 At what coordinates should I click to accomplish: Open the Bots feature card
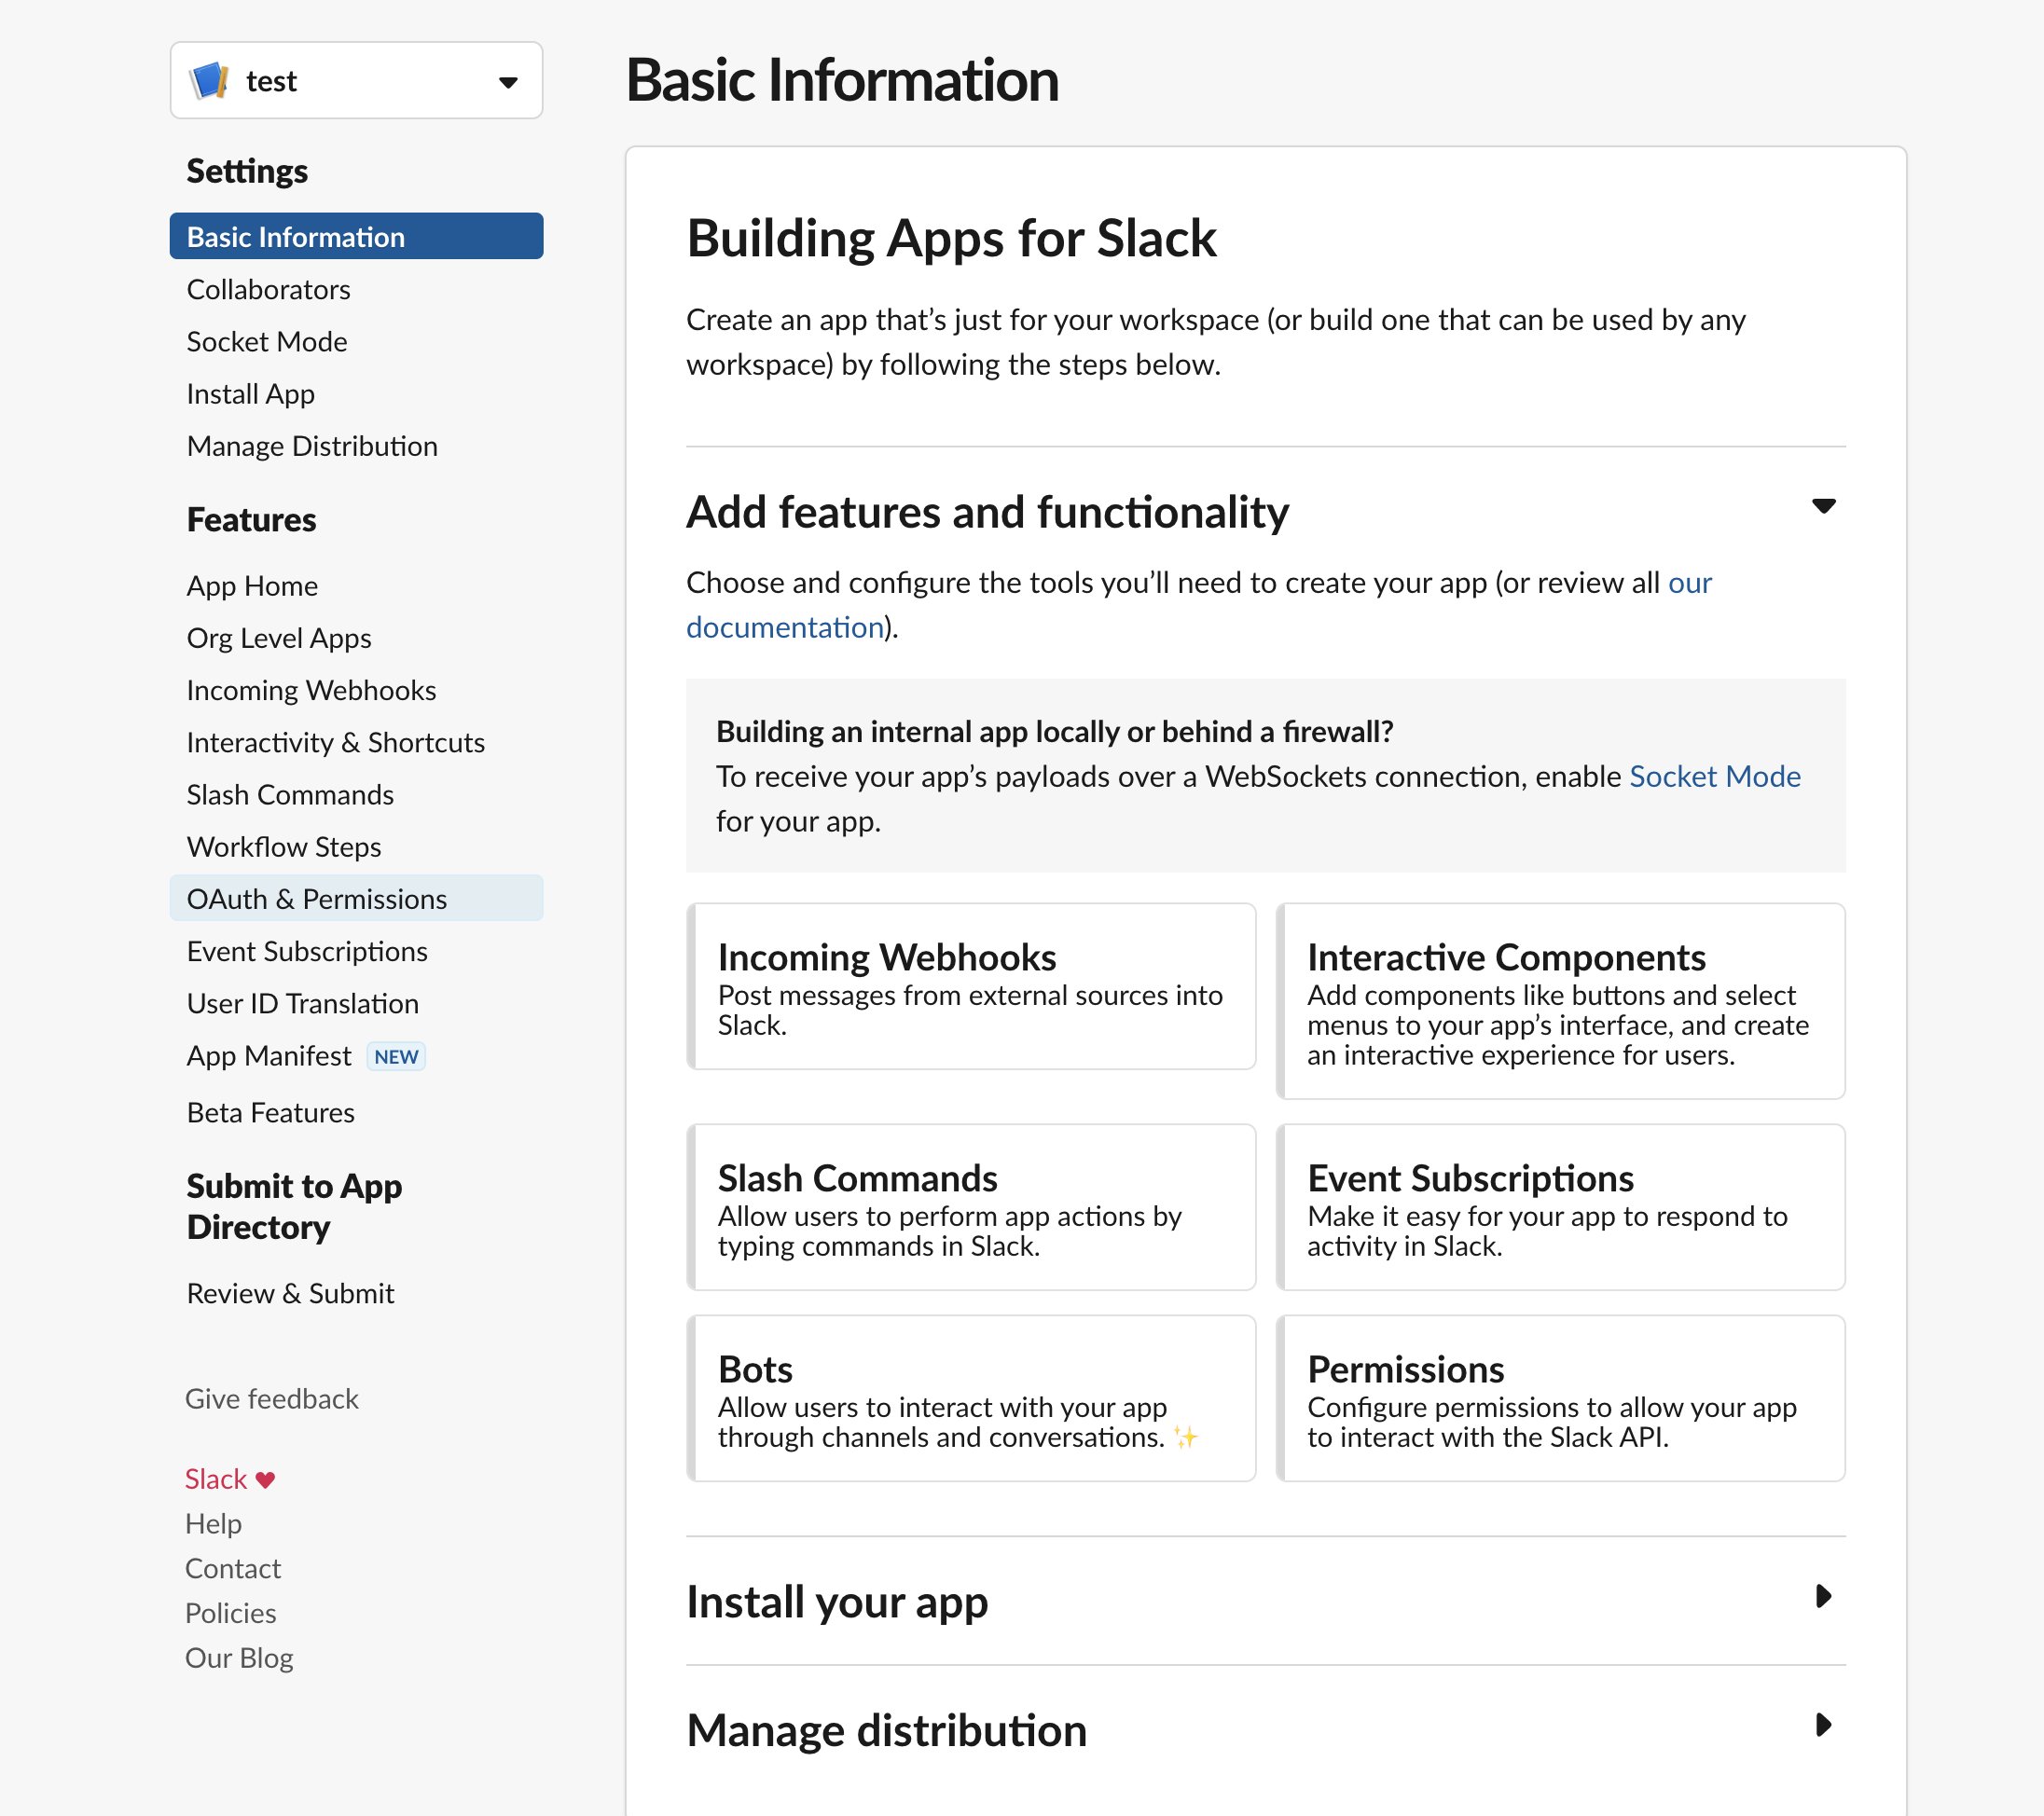970,1398
